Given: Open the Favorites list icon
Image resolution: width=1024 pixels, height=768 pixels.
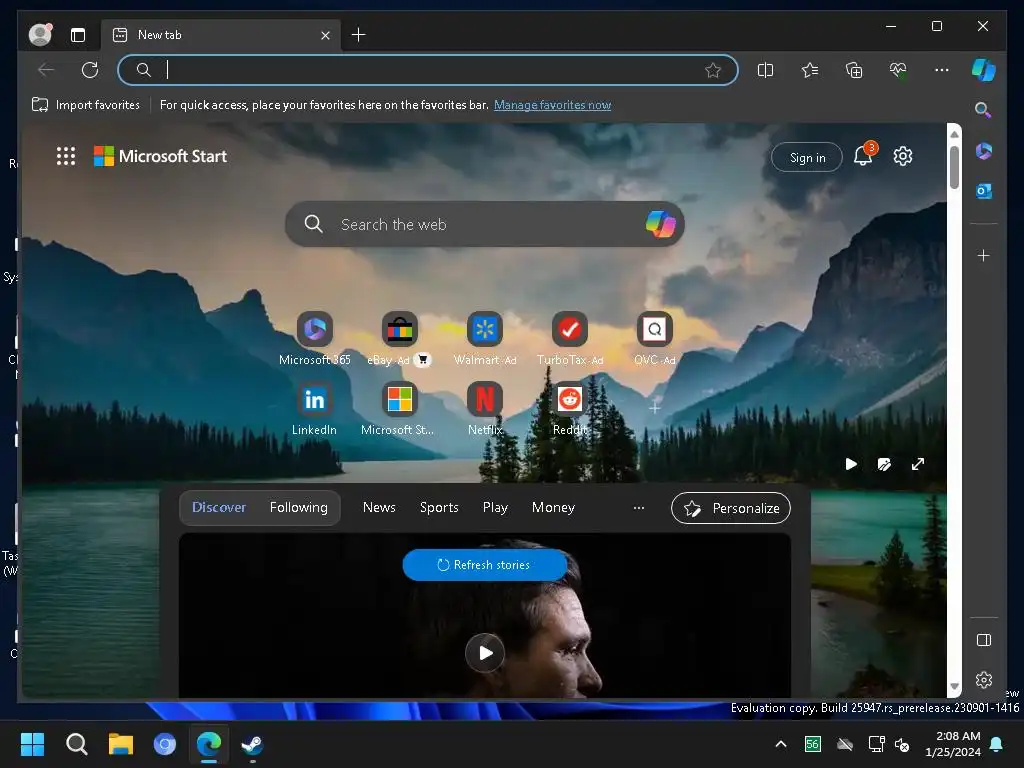Looking at the screenshot, I should (x=810, y=70).
